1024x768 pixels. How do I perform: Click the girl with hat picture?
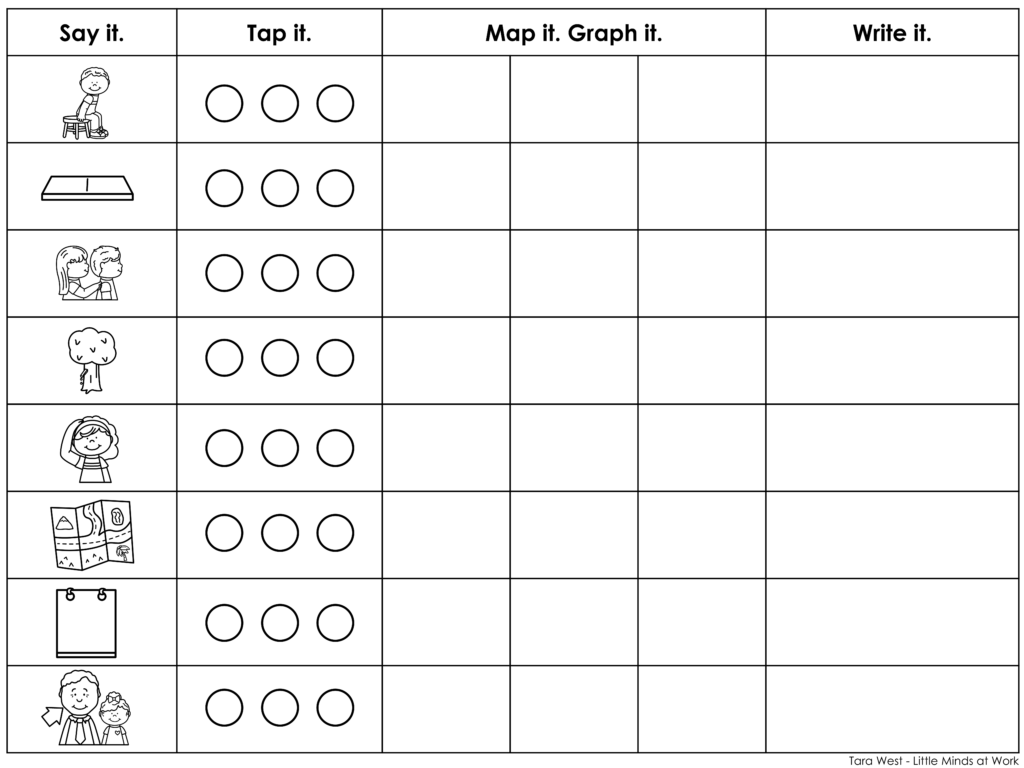coord(88,448)
